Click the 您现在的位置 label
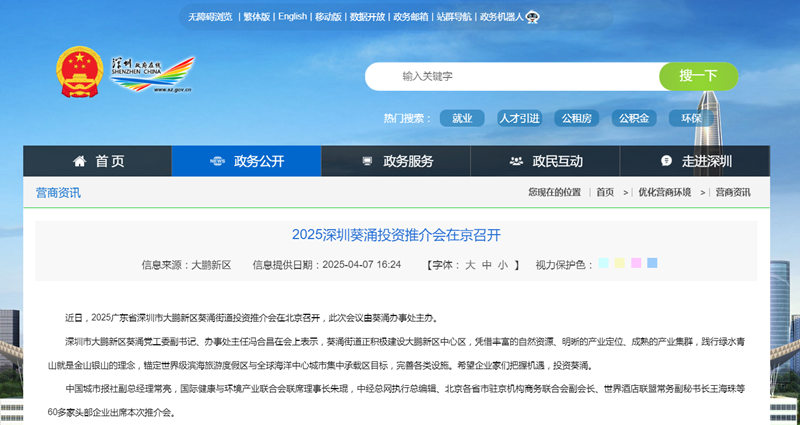800x425 pixels. pyautogui.click(x=555, y=192)
